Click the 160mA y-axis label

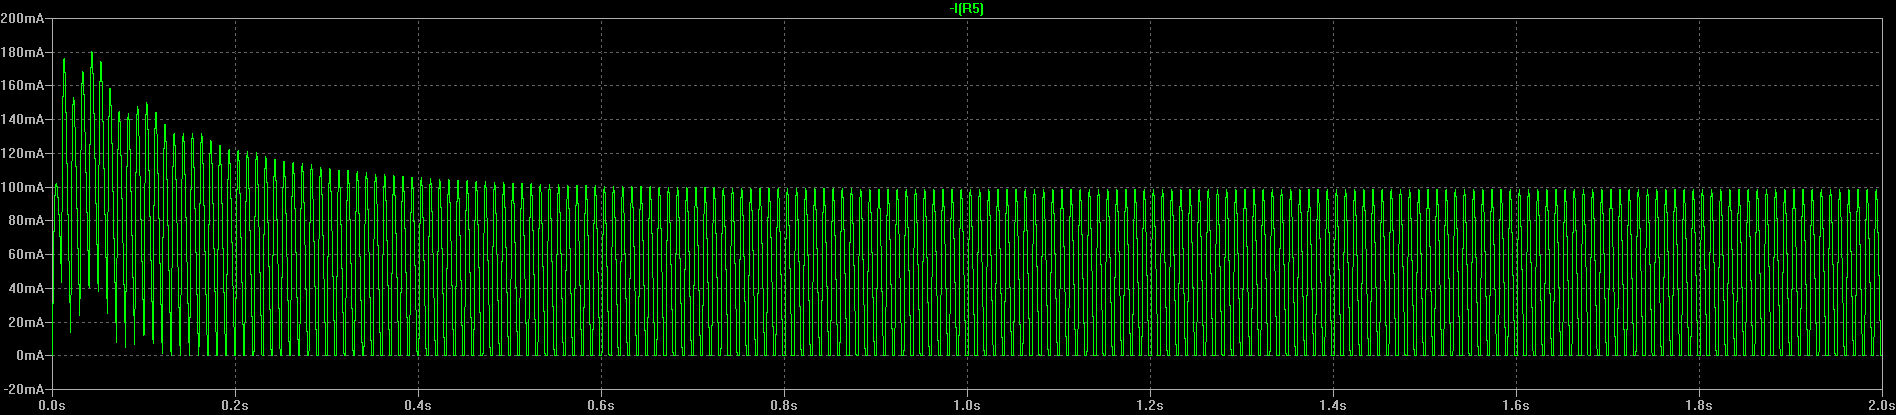(22, 86)
